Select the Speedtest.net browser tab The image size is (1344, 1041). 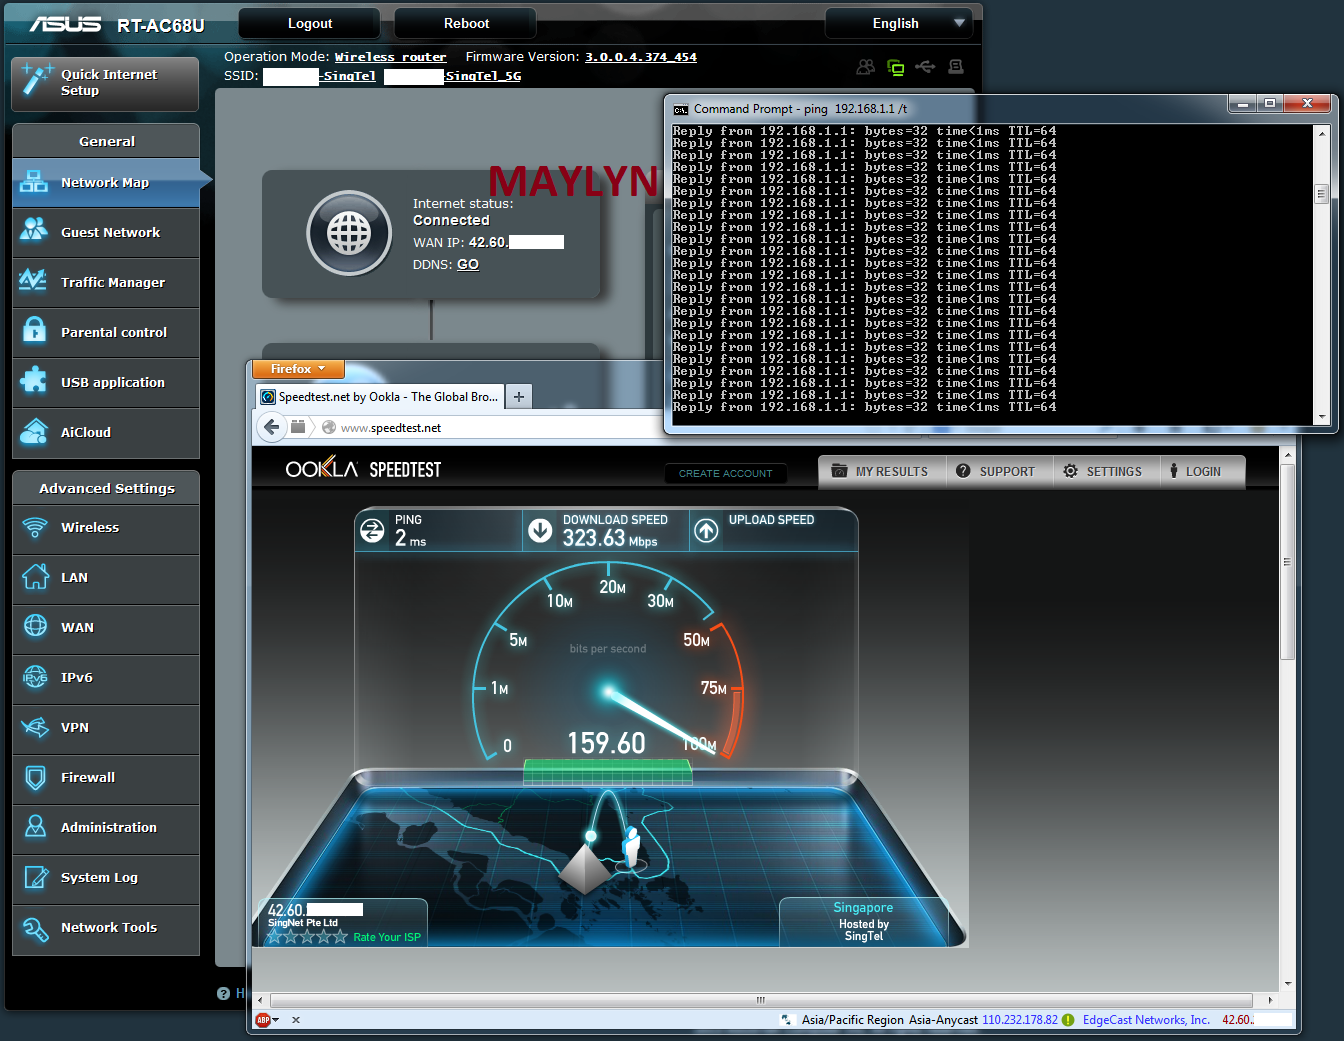(379, 397)
